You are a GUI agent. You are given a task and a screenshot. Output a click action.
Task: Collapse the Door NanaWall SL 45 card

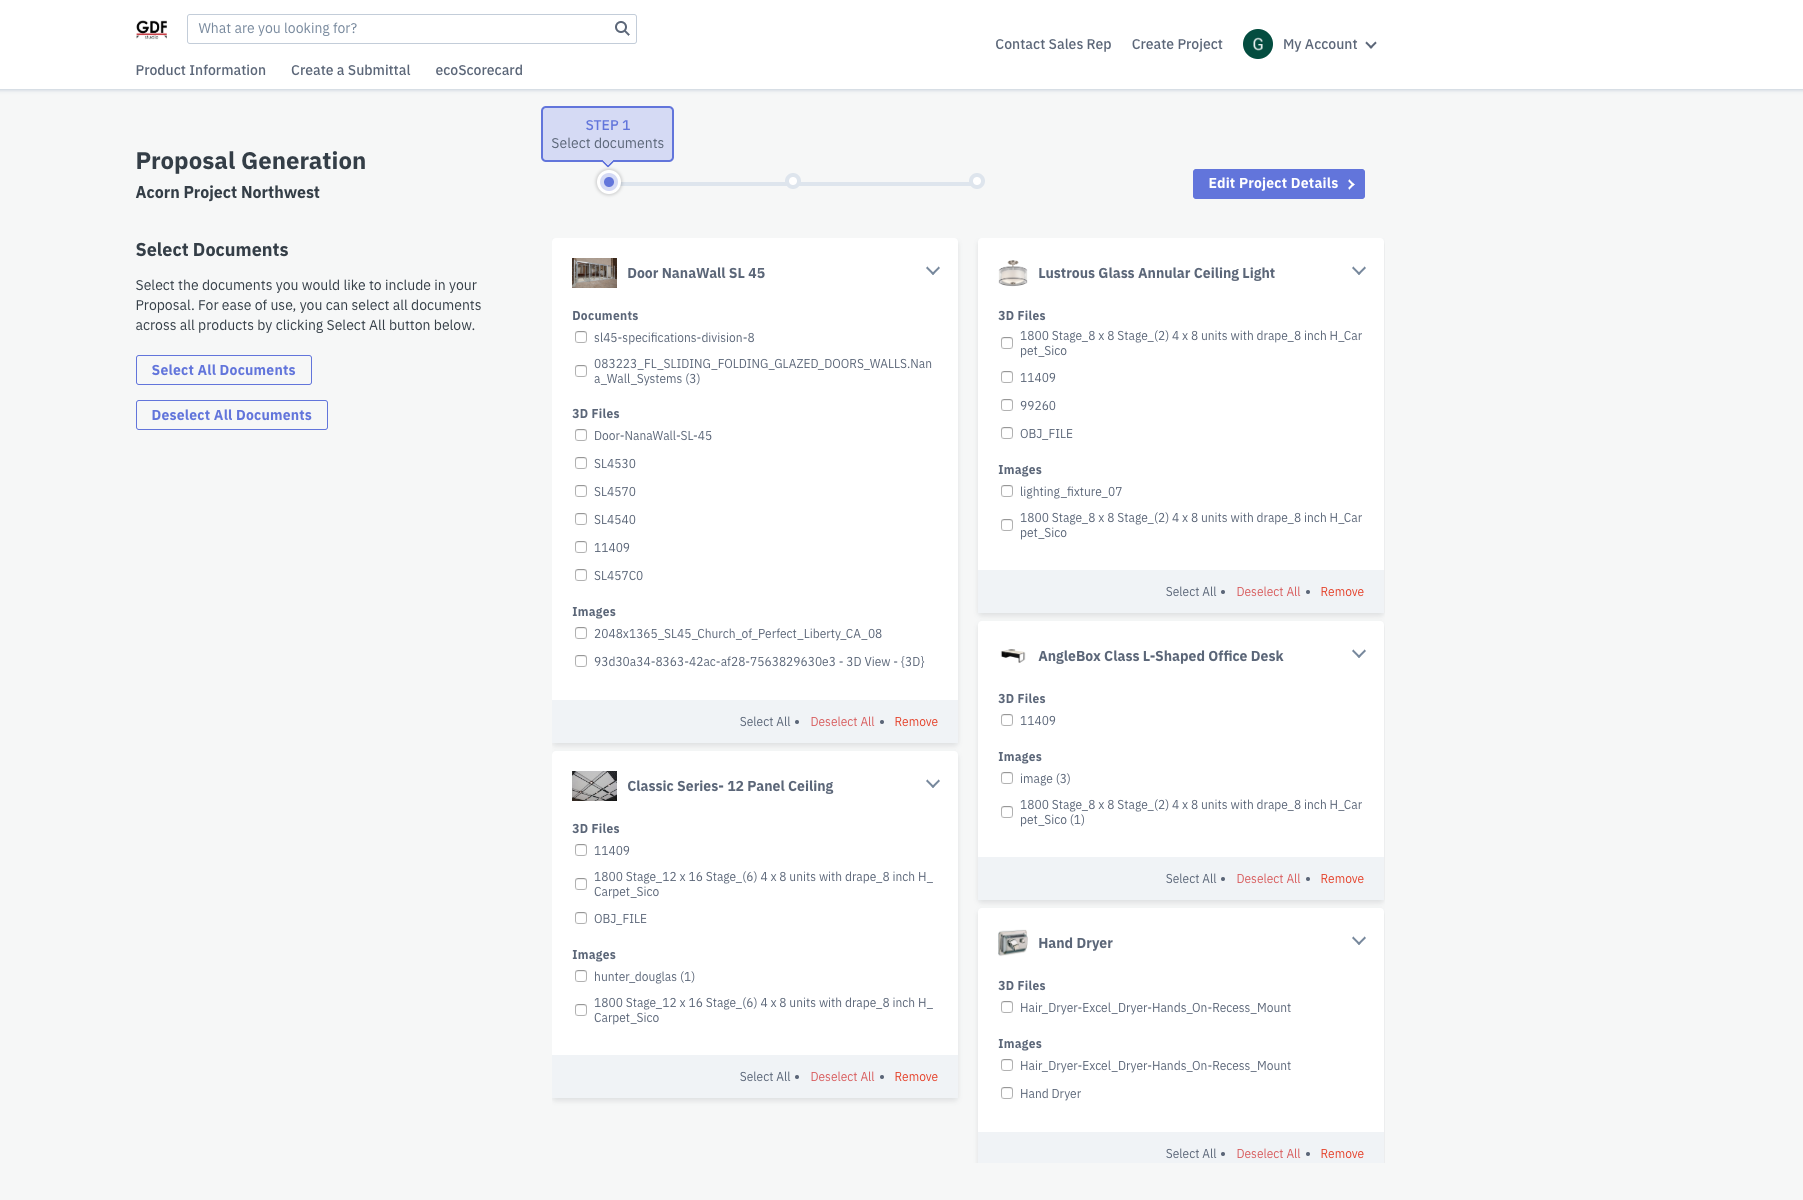933,271
